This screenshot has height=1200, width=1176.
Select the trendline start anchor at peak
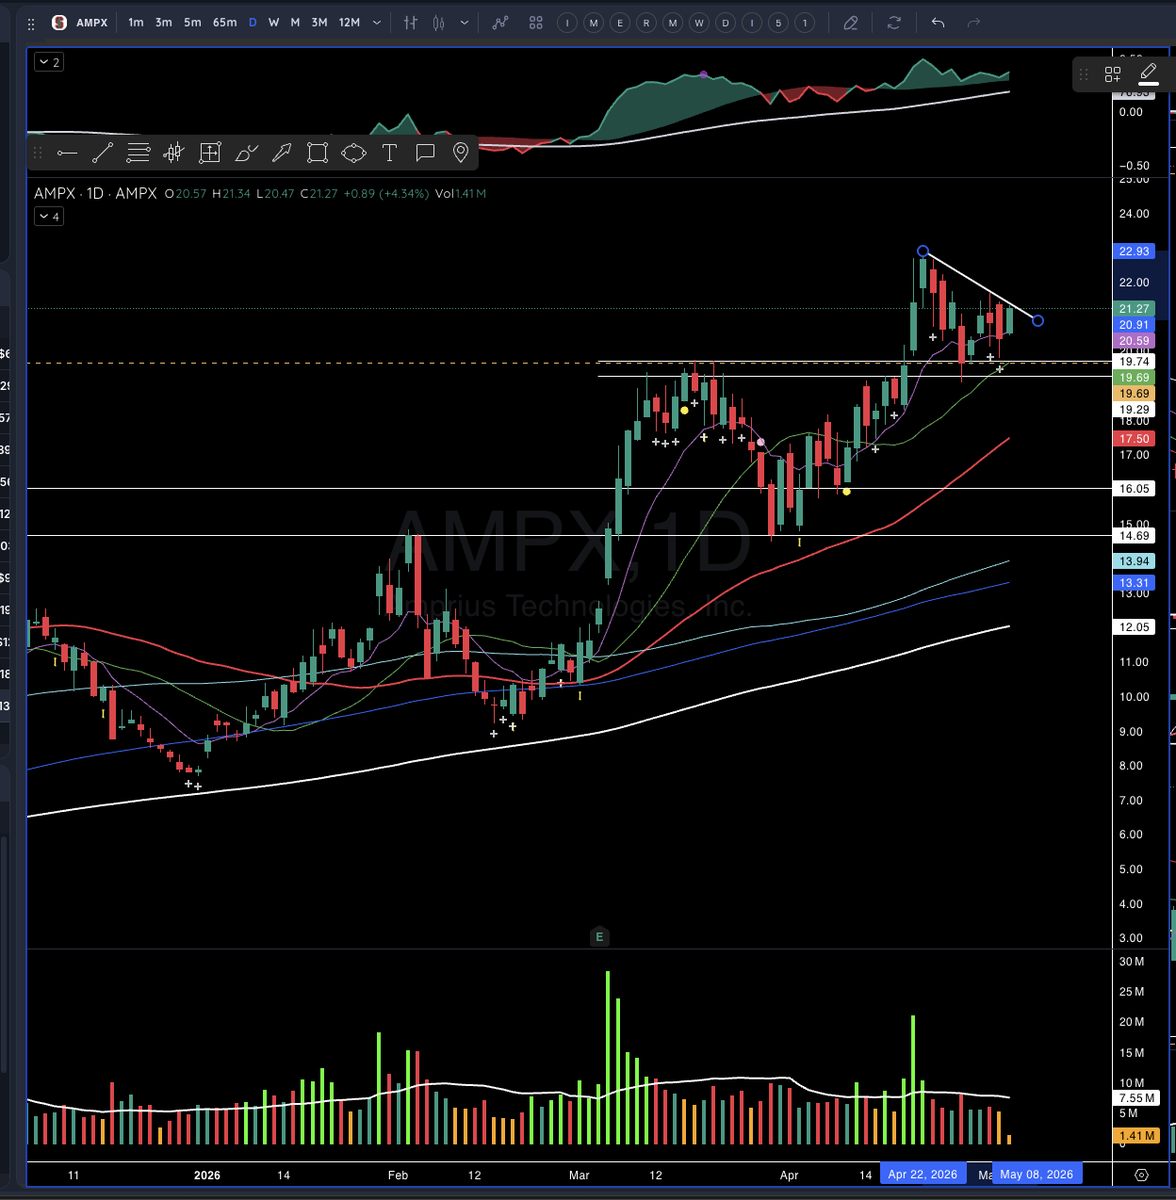tap(923, 251)
